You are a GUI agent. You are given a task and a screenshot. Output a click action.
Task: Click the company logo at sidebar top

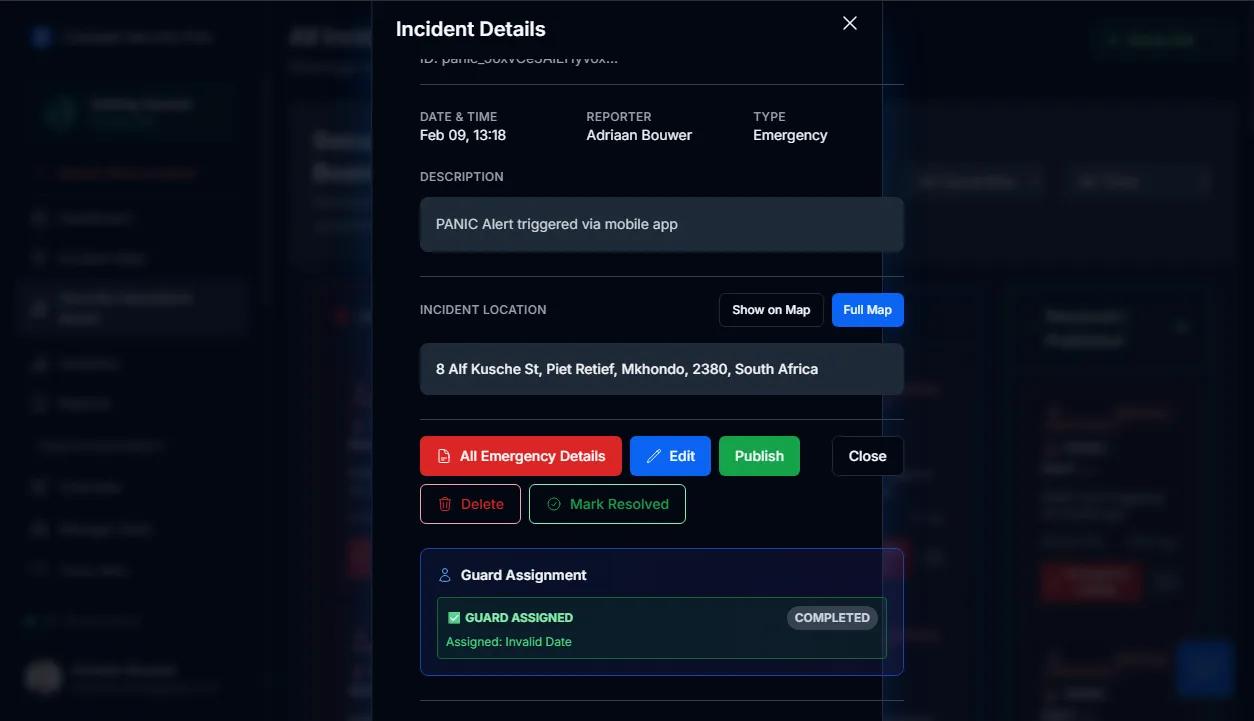pos(39,36)
